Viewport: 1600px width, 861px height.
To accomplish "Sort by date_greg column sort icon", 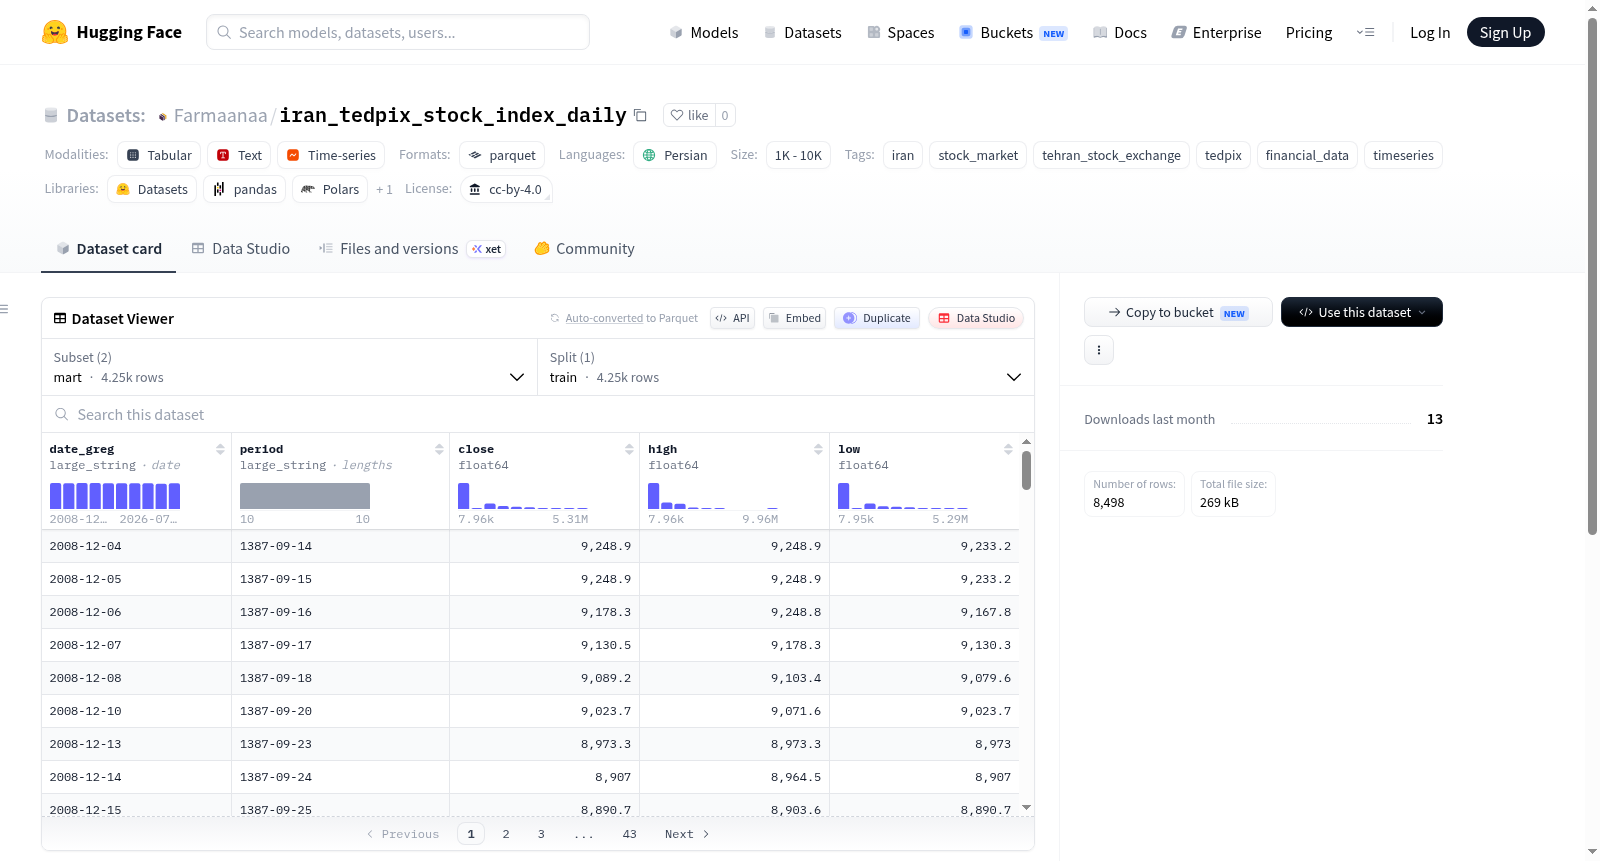I will (x=220, y=449).
